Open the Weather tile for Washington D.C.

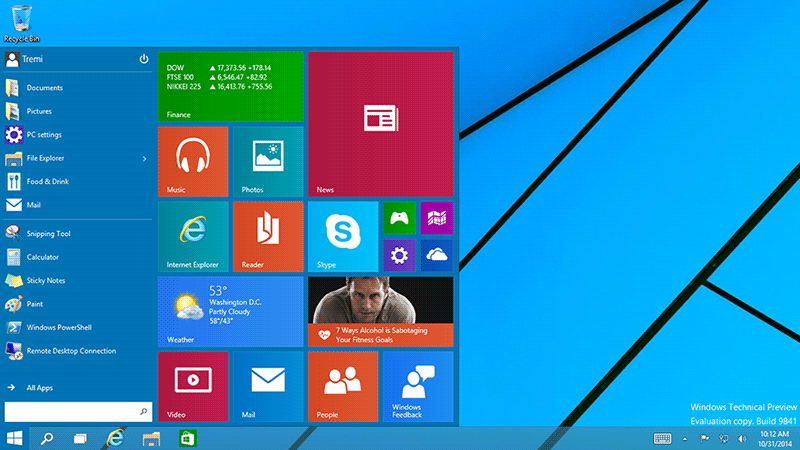tap(231, 312)
